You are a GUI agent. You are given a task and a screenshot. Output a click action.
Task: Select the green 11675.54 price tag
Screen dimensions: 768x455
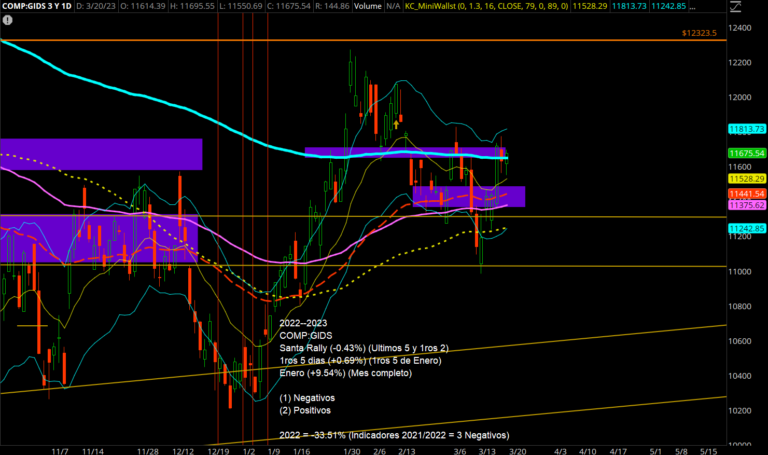tap(747, 153)
